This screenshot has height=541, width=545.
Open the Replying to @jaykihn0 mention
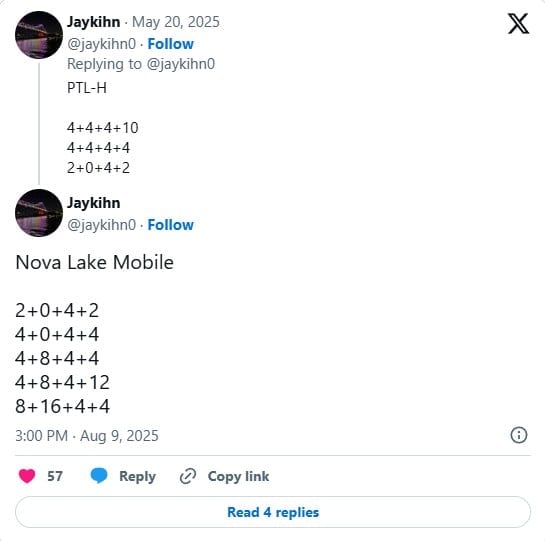[x=180, y=64]
